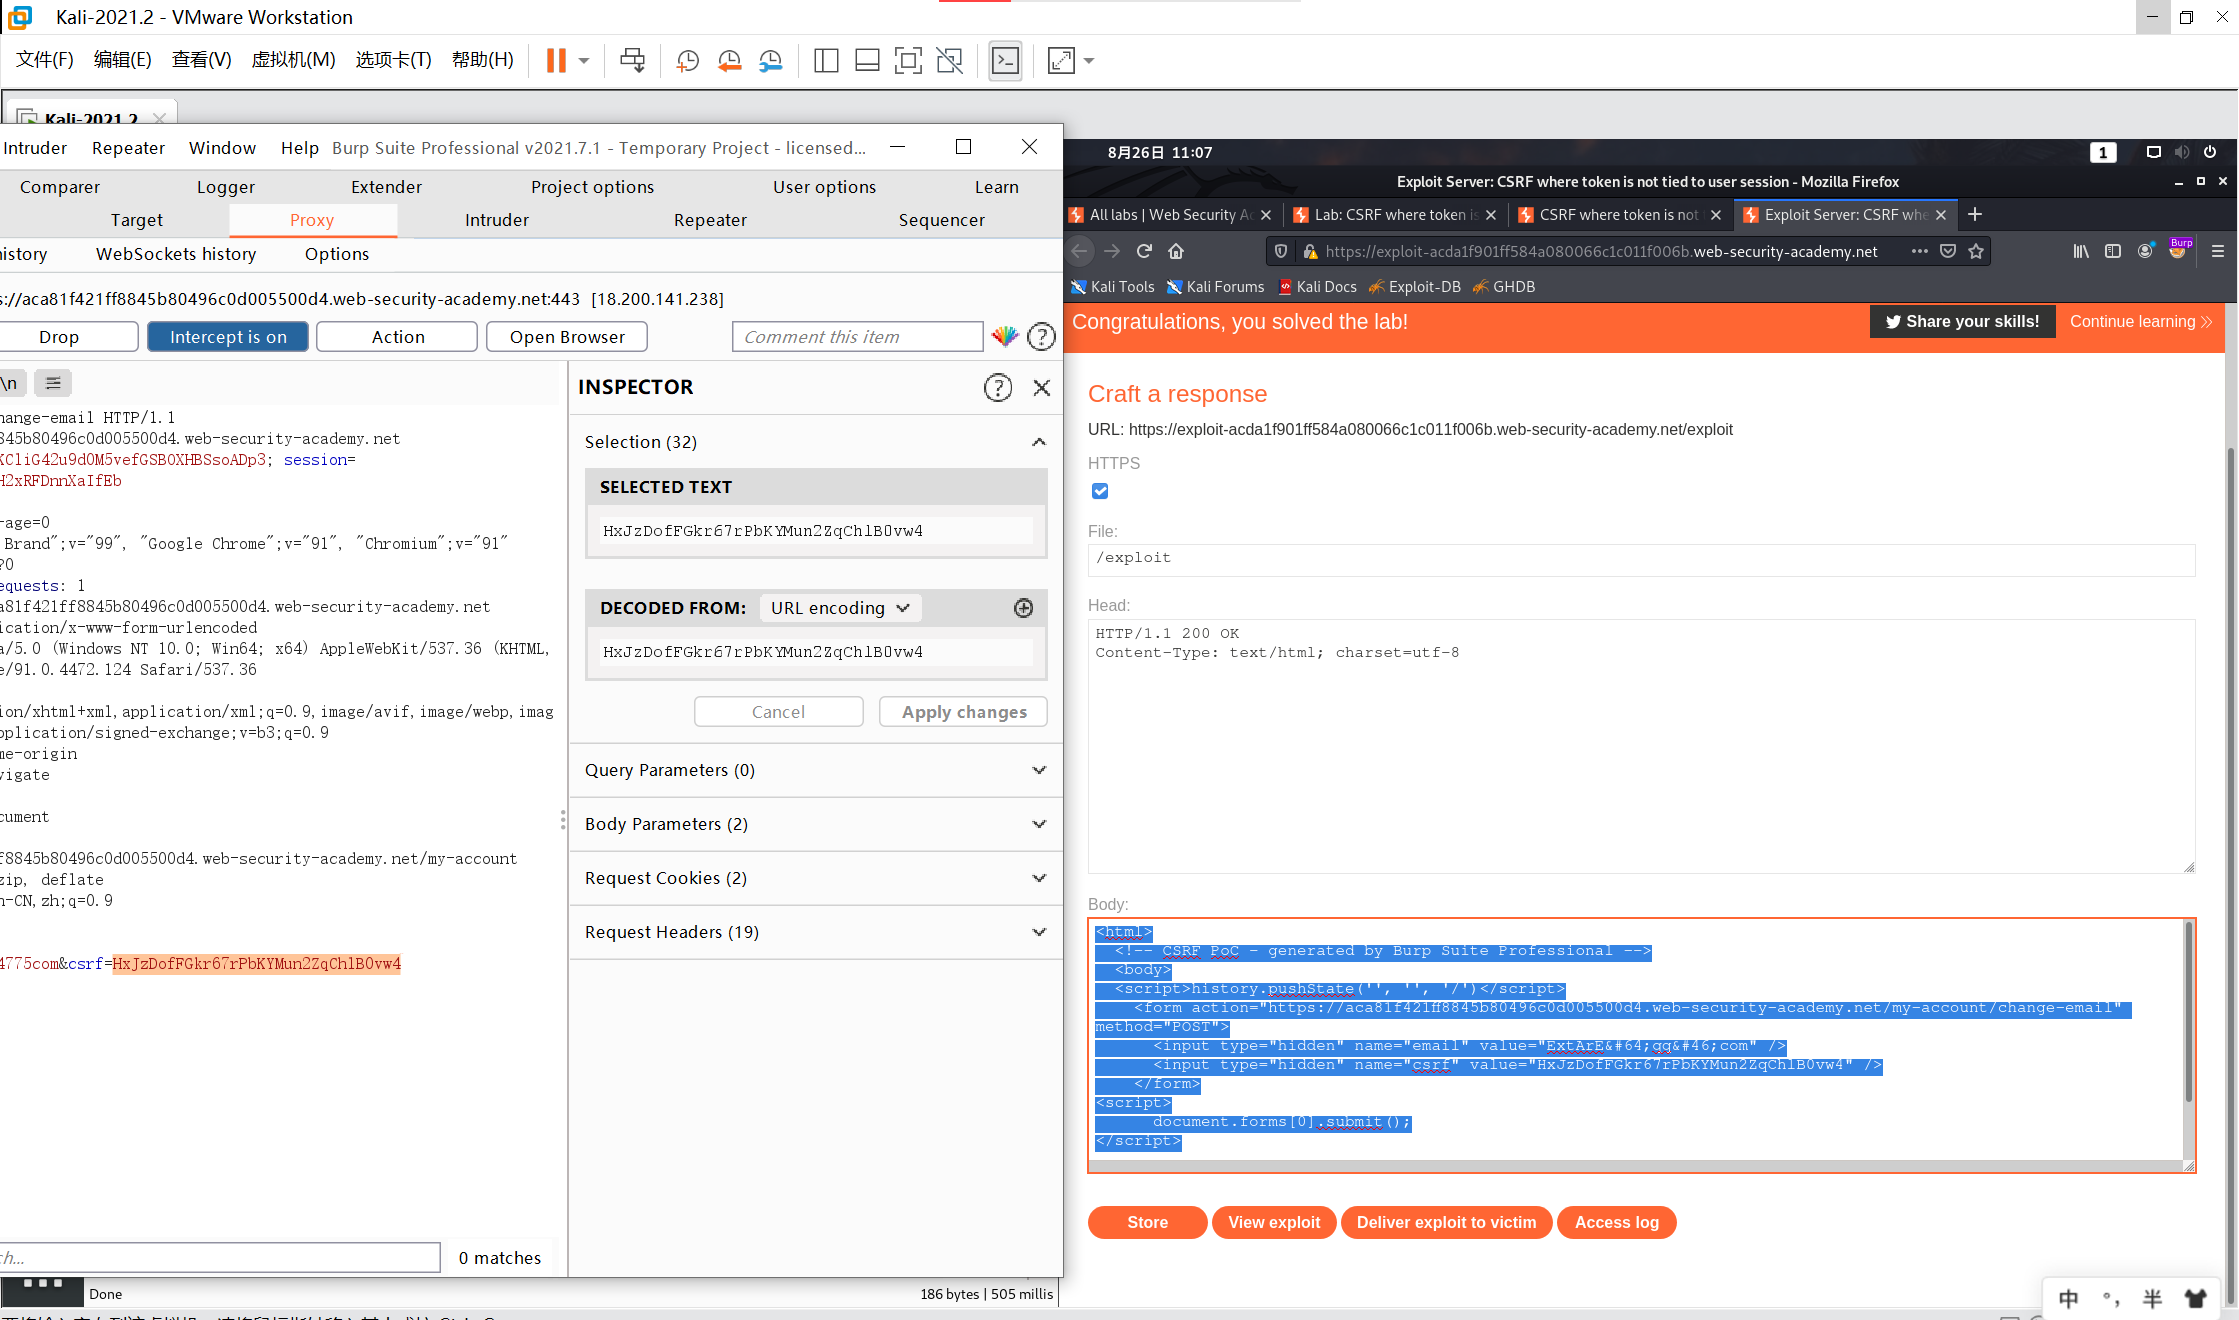Bookmark the page with the star icon
The height and width of the screenshot is (1320, 2239).
[x=1976, y=252]
